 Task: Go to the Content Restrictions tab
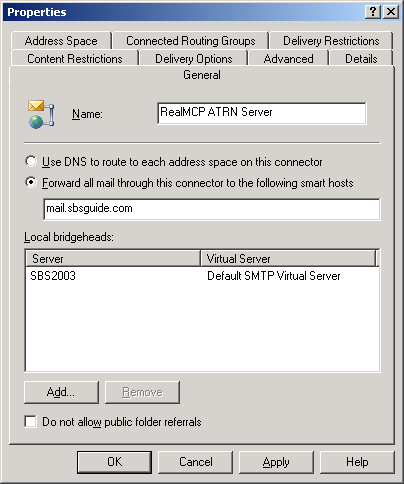click(x=75, y=59)
